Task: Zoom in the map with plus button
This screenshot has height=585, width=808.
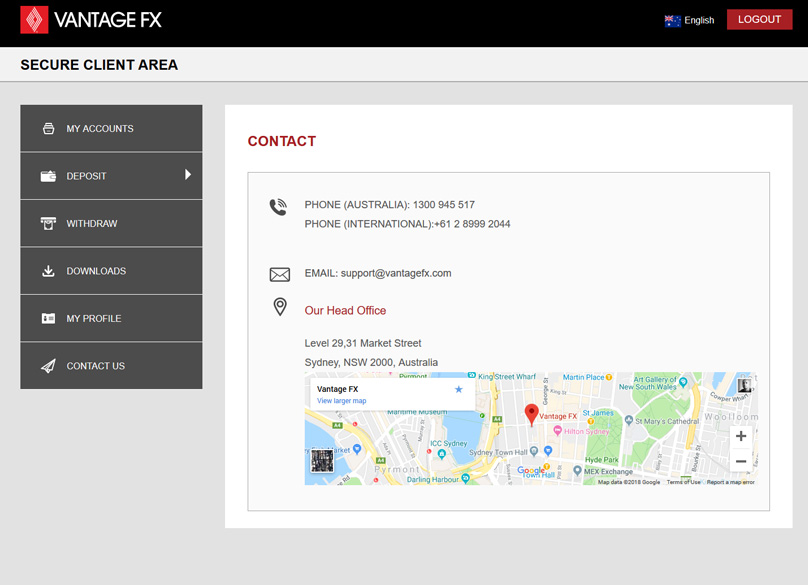Action: pos(741,436)
